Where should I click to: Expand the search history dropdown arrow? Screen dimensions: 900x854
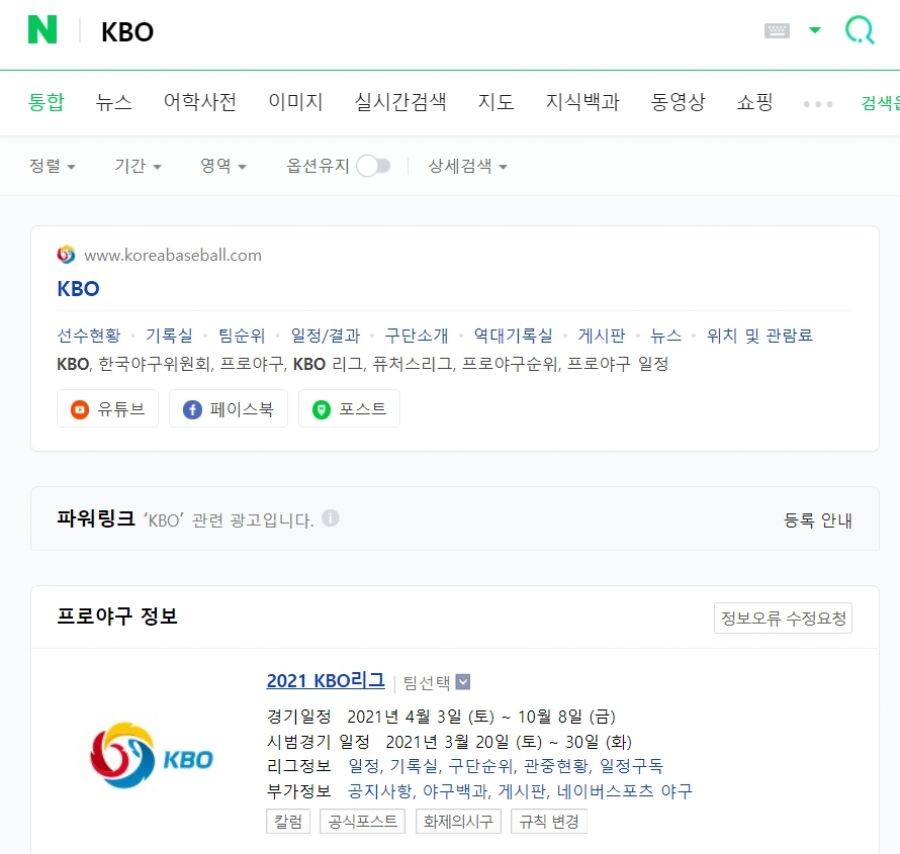815,31
